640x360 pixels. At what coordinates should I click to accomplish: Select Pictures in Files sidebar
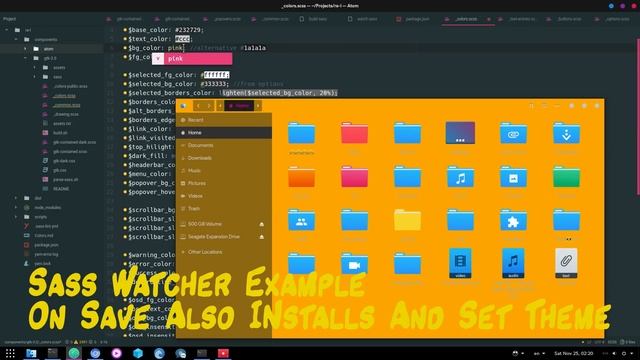click(224, 183)
